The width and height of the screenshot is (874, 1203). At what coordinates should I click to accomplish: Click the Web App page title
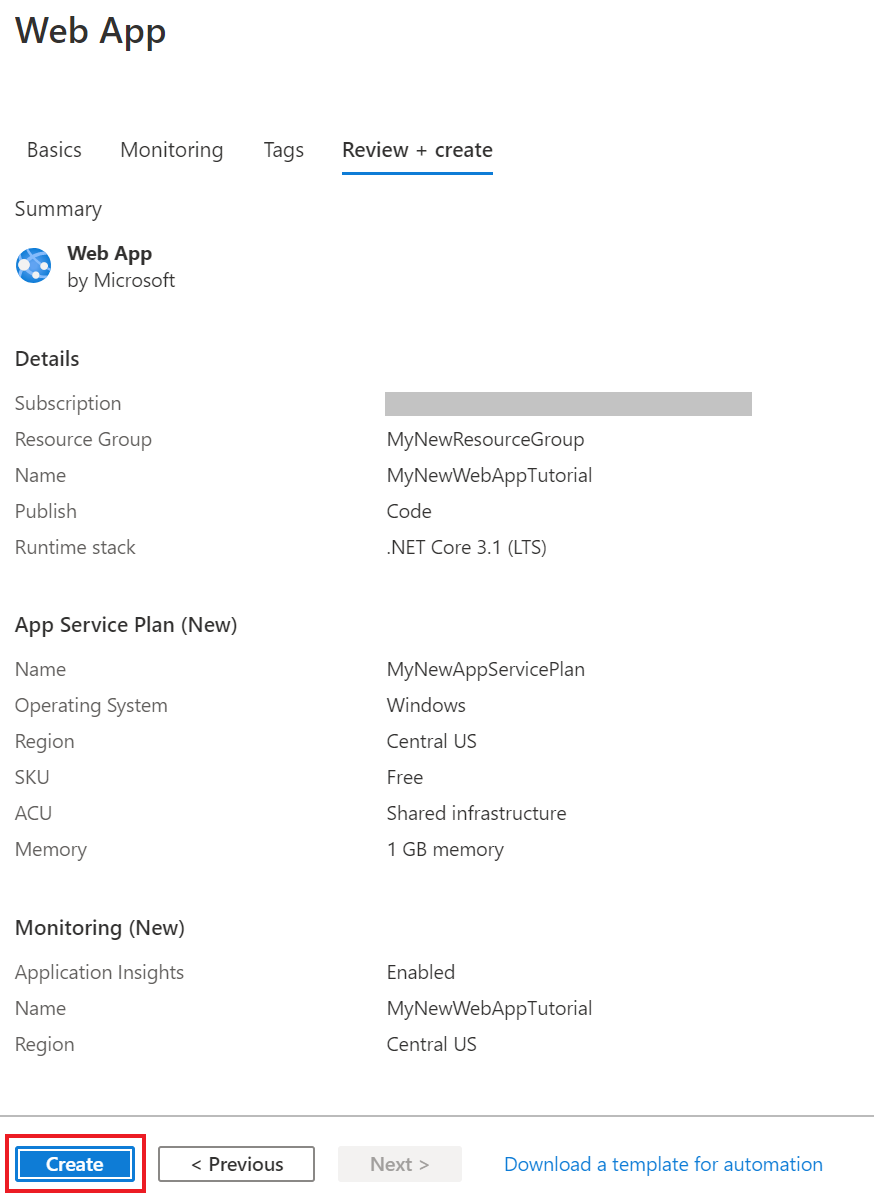[89, 32]
